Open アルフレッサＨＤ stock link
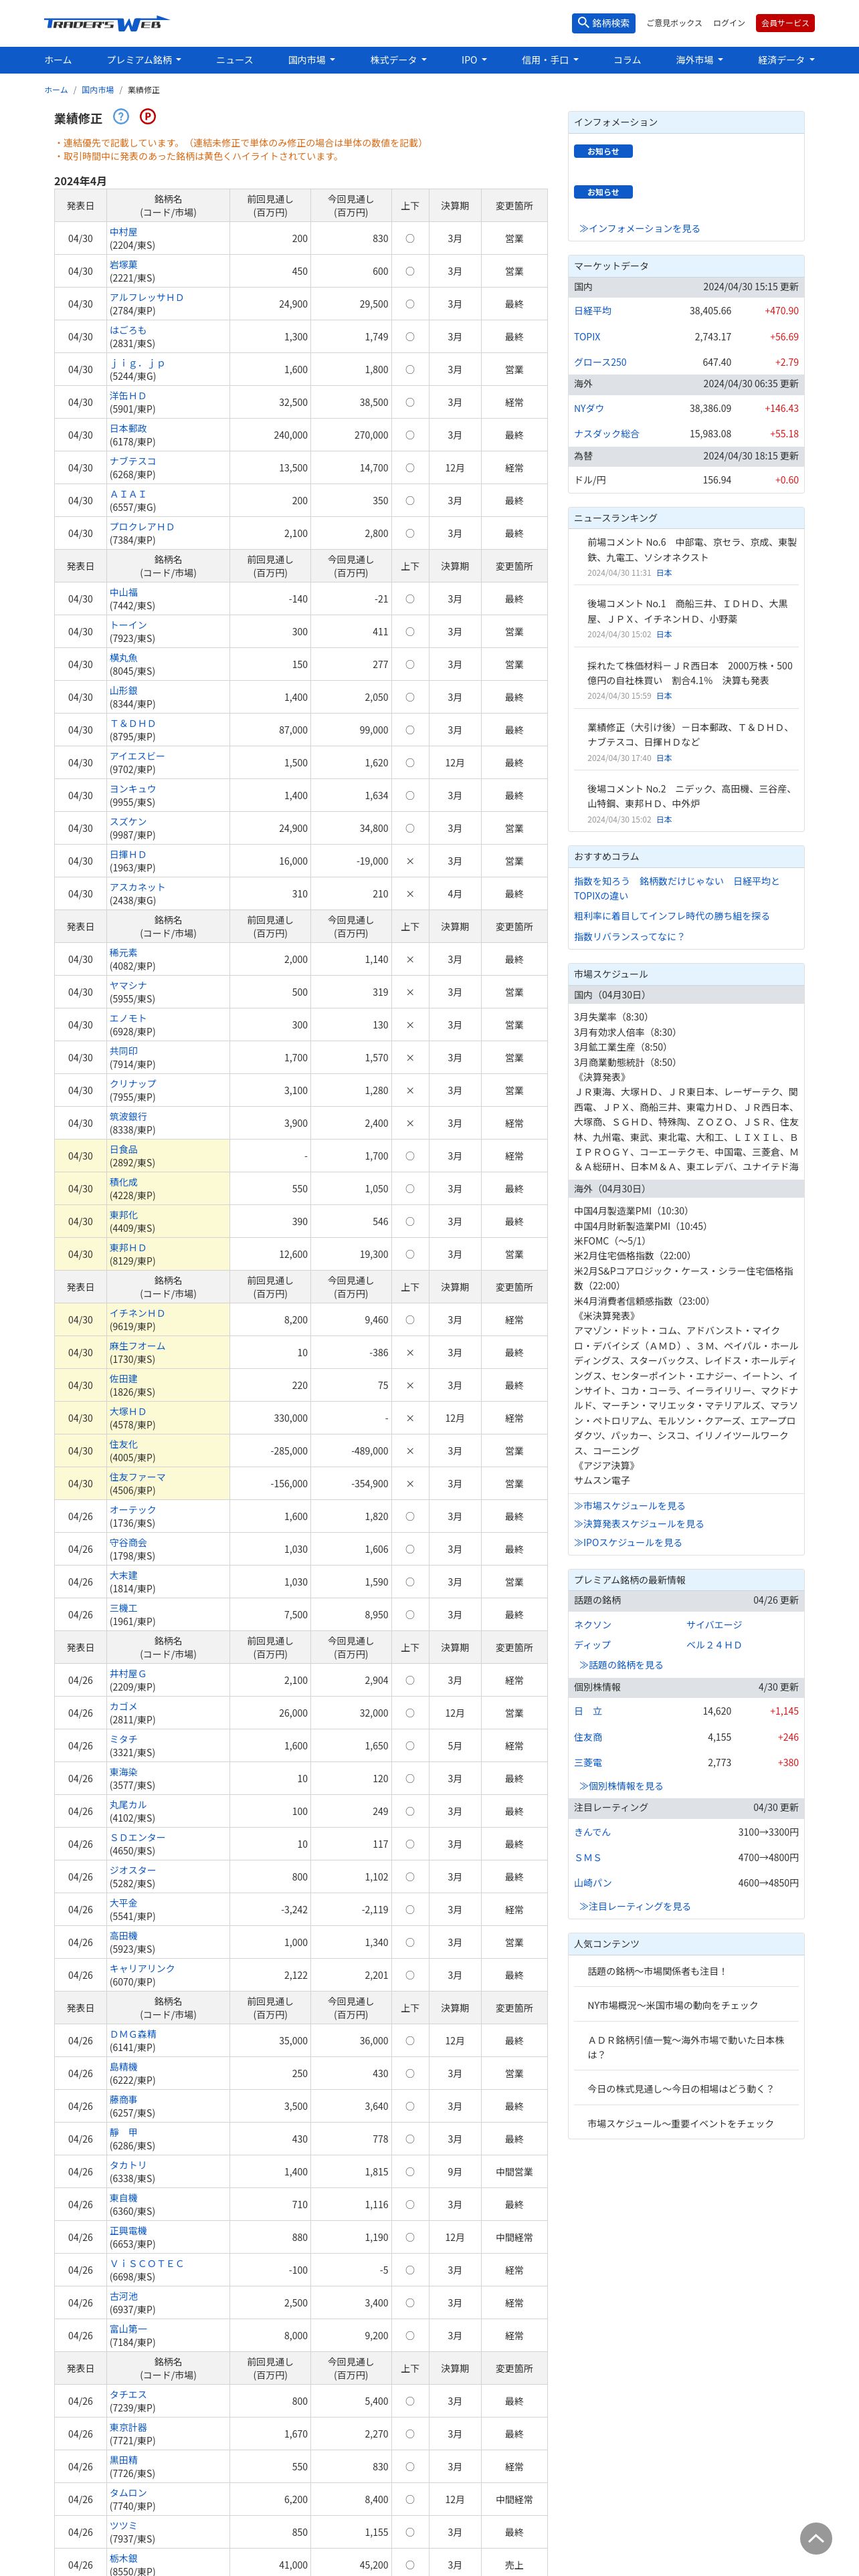This screenshot has height=2576, width=859. [147, 298]
